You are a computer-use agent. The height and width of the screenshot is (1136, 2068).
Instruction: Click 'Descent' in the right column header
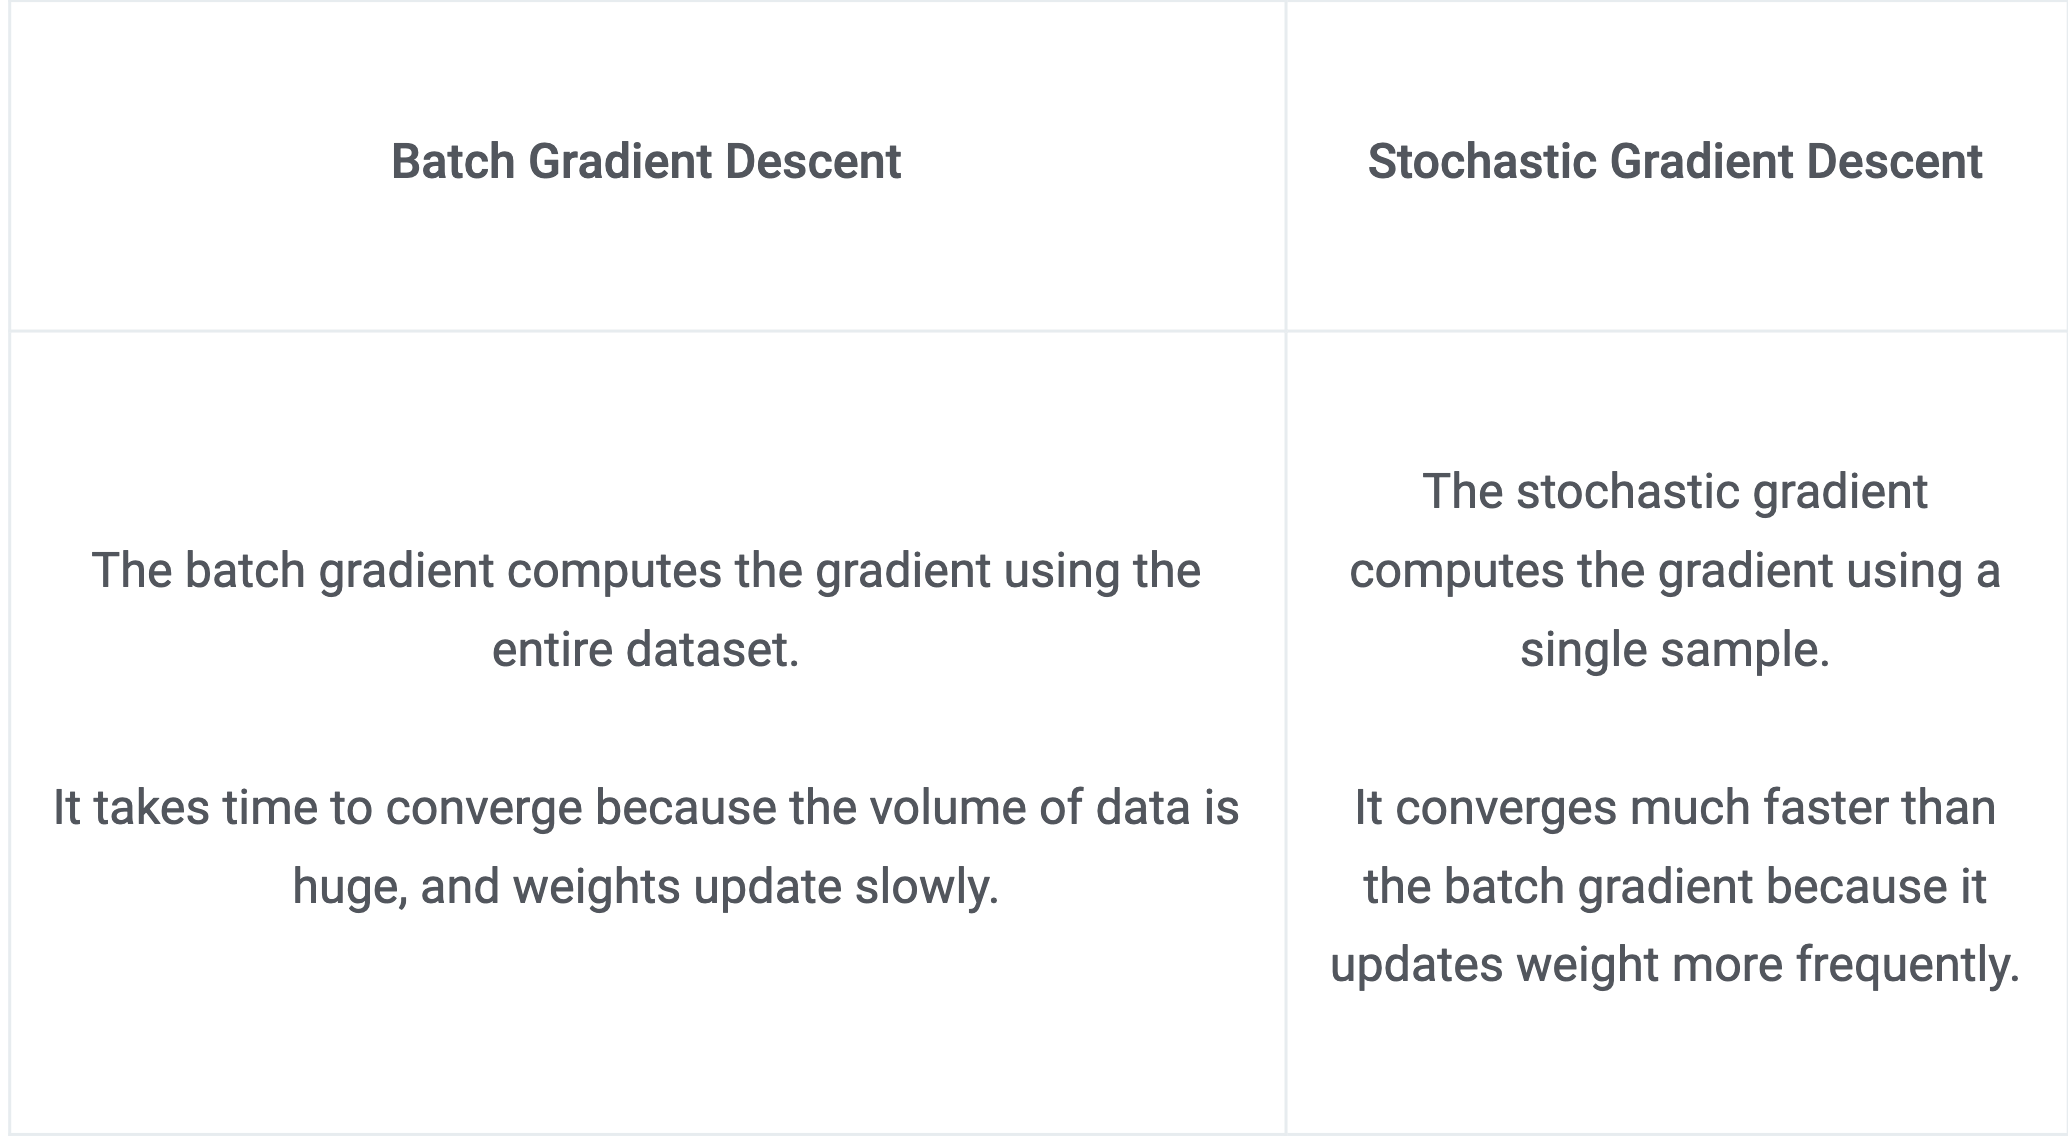1894,162
